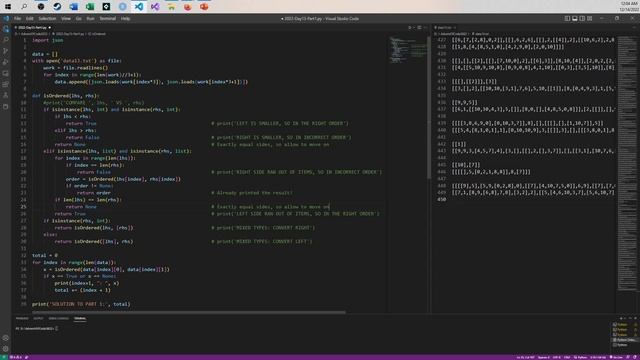Open the View menu
640x360 pixels.
[66, 18]
